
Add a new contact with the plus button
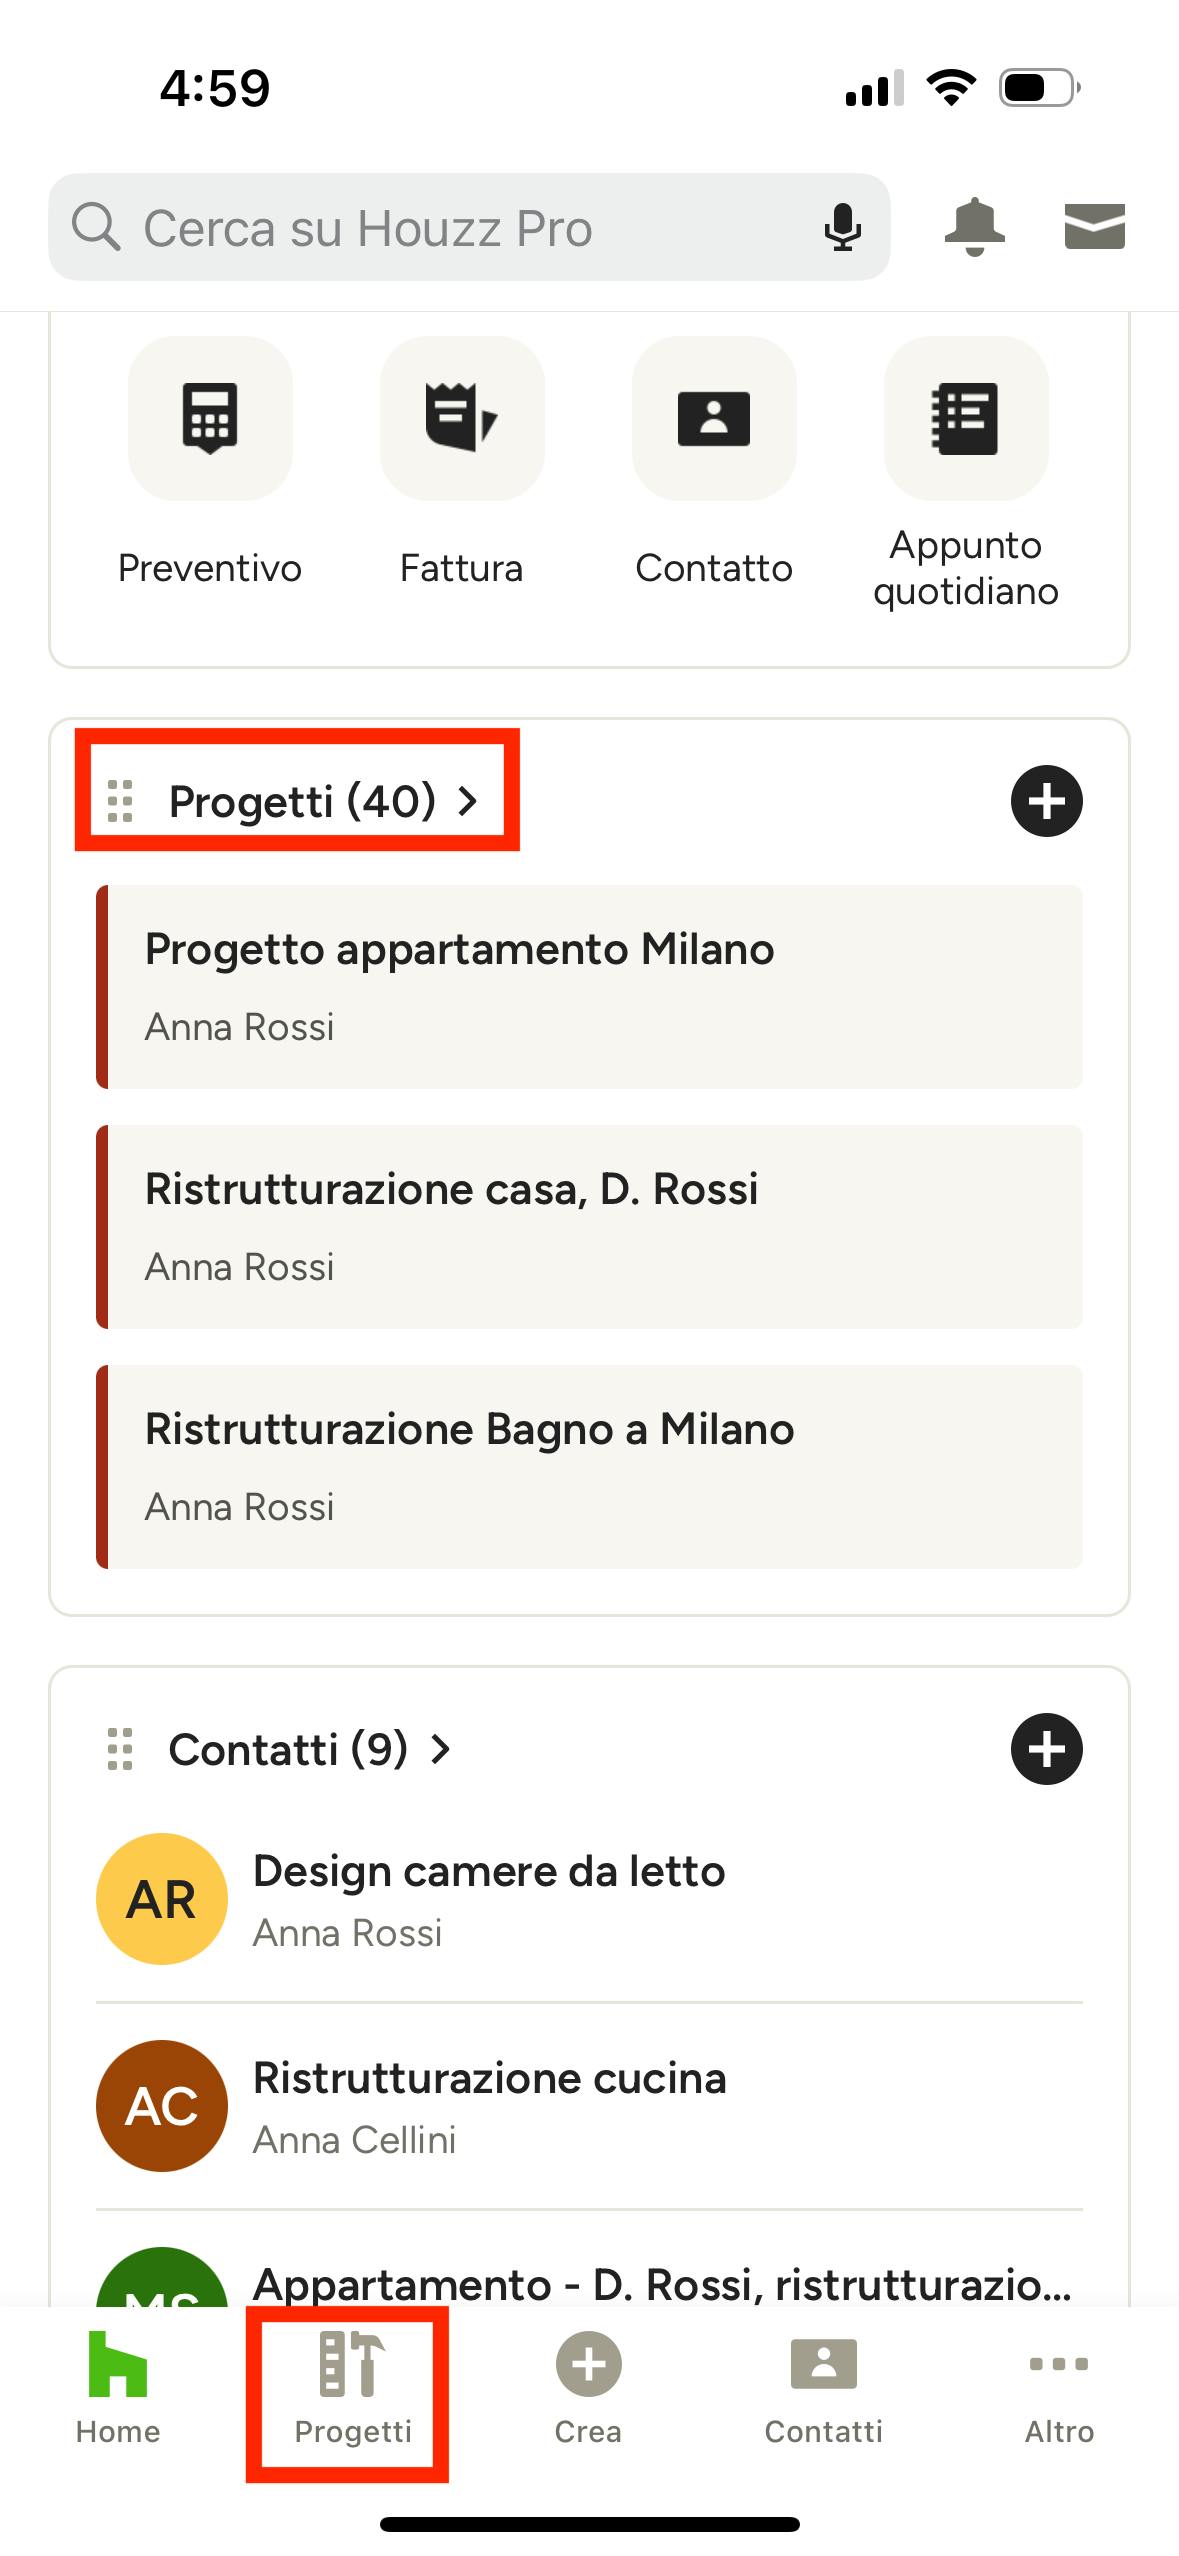click(1047, 1749)
